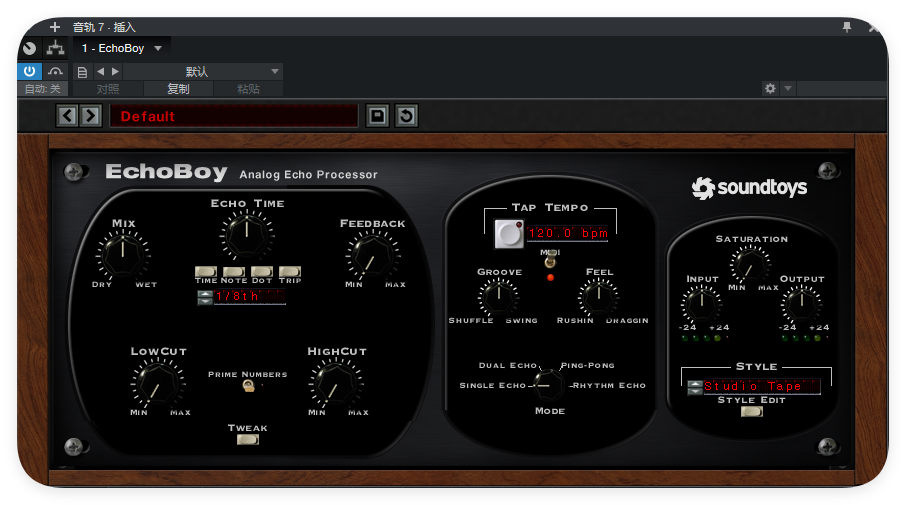
Task: Click the 自动: 关 automation button
Action: click(x=43, y=89)
